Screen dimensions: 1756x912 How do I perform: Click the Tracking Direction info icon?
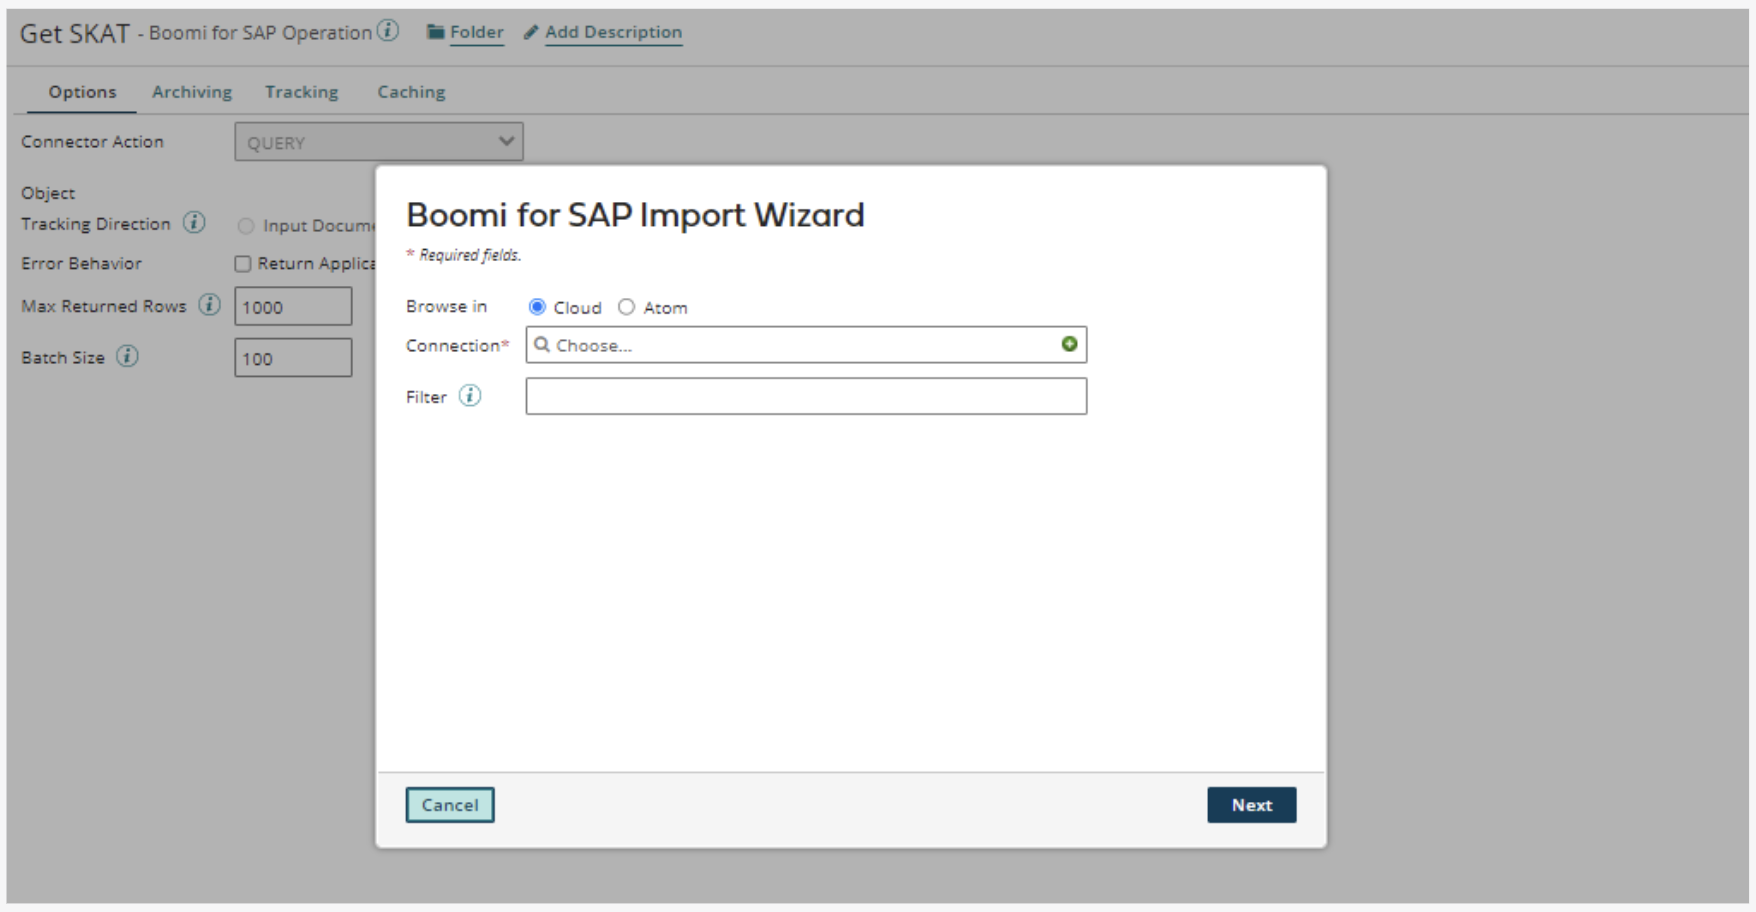pyautogui.click(x=194, y=223)
